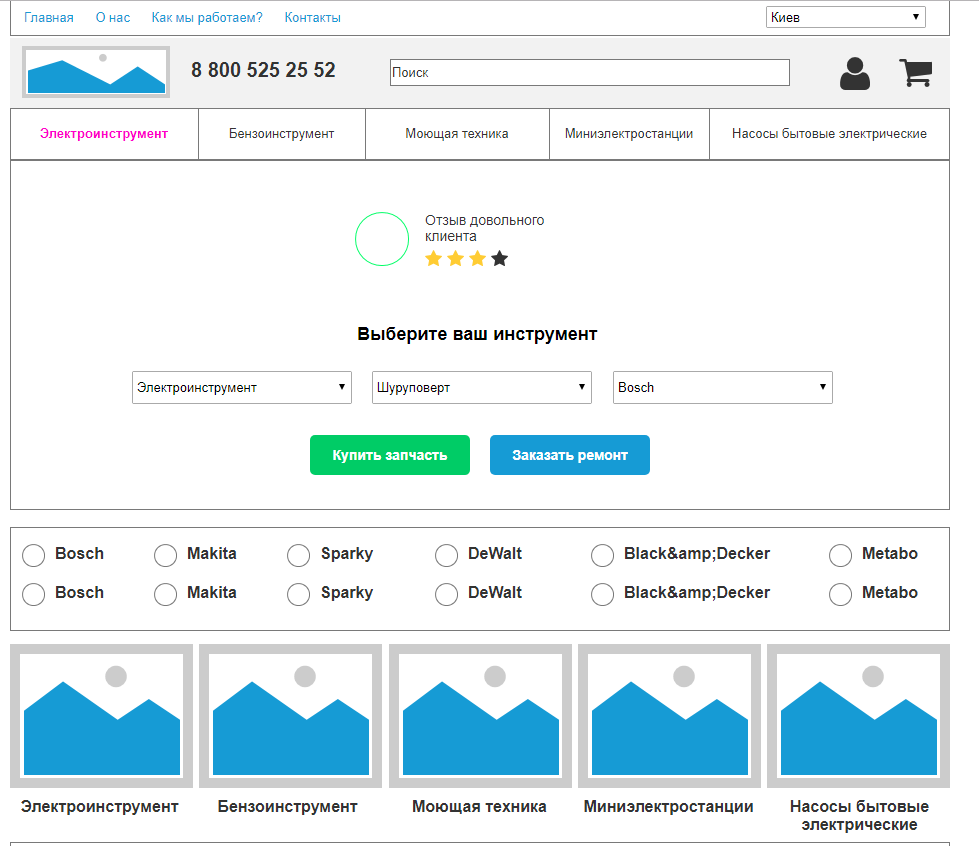Switch to the Бензоинструмент tab

point(281,134)
